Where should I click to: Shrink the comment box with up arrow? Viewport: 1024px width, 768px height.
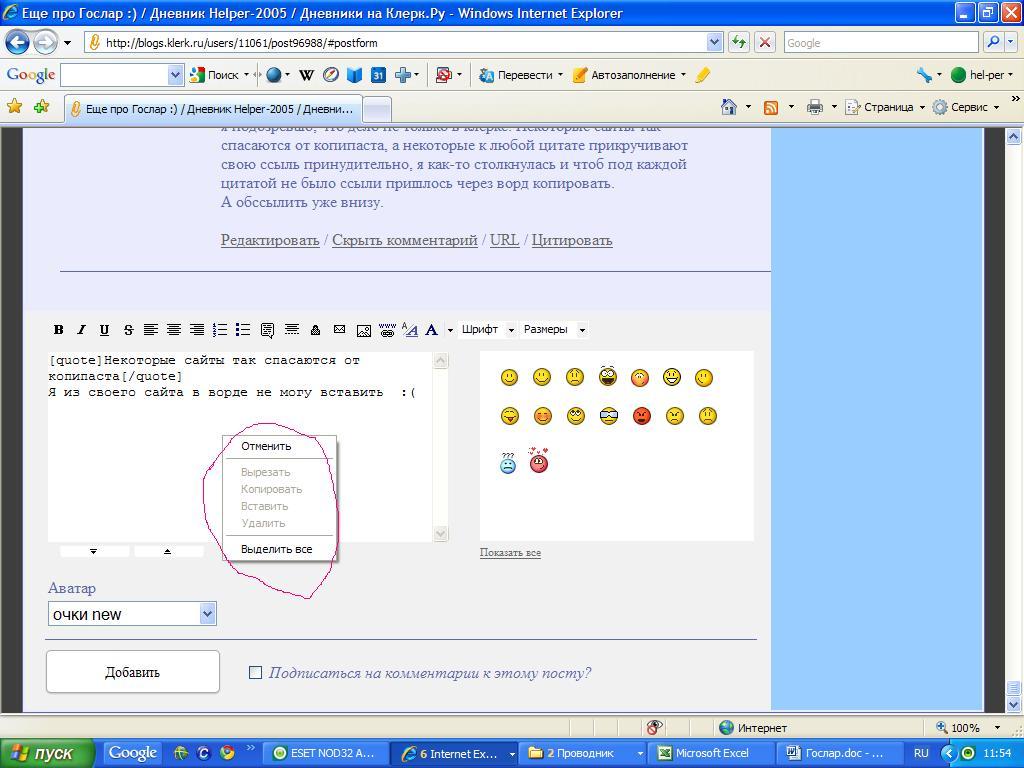tap(168, 551)
